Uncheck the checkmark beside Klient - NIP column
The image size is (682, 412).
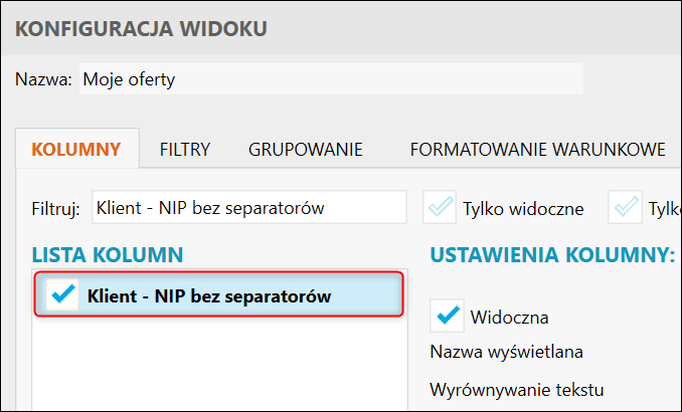63,295
